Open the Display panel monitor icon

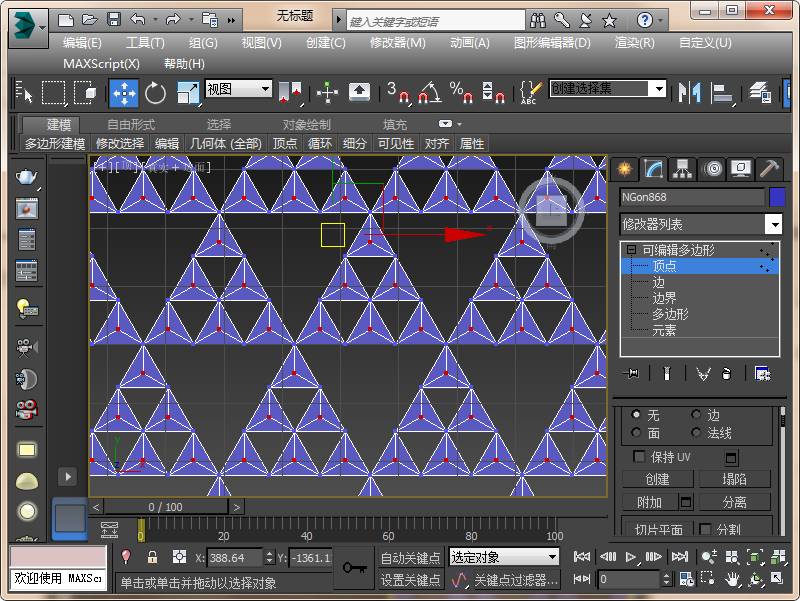(x=741, y=169)
